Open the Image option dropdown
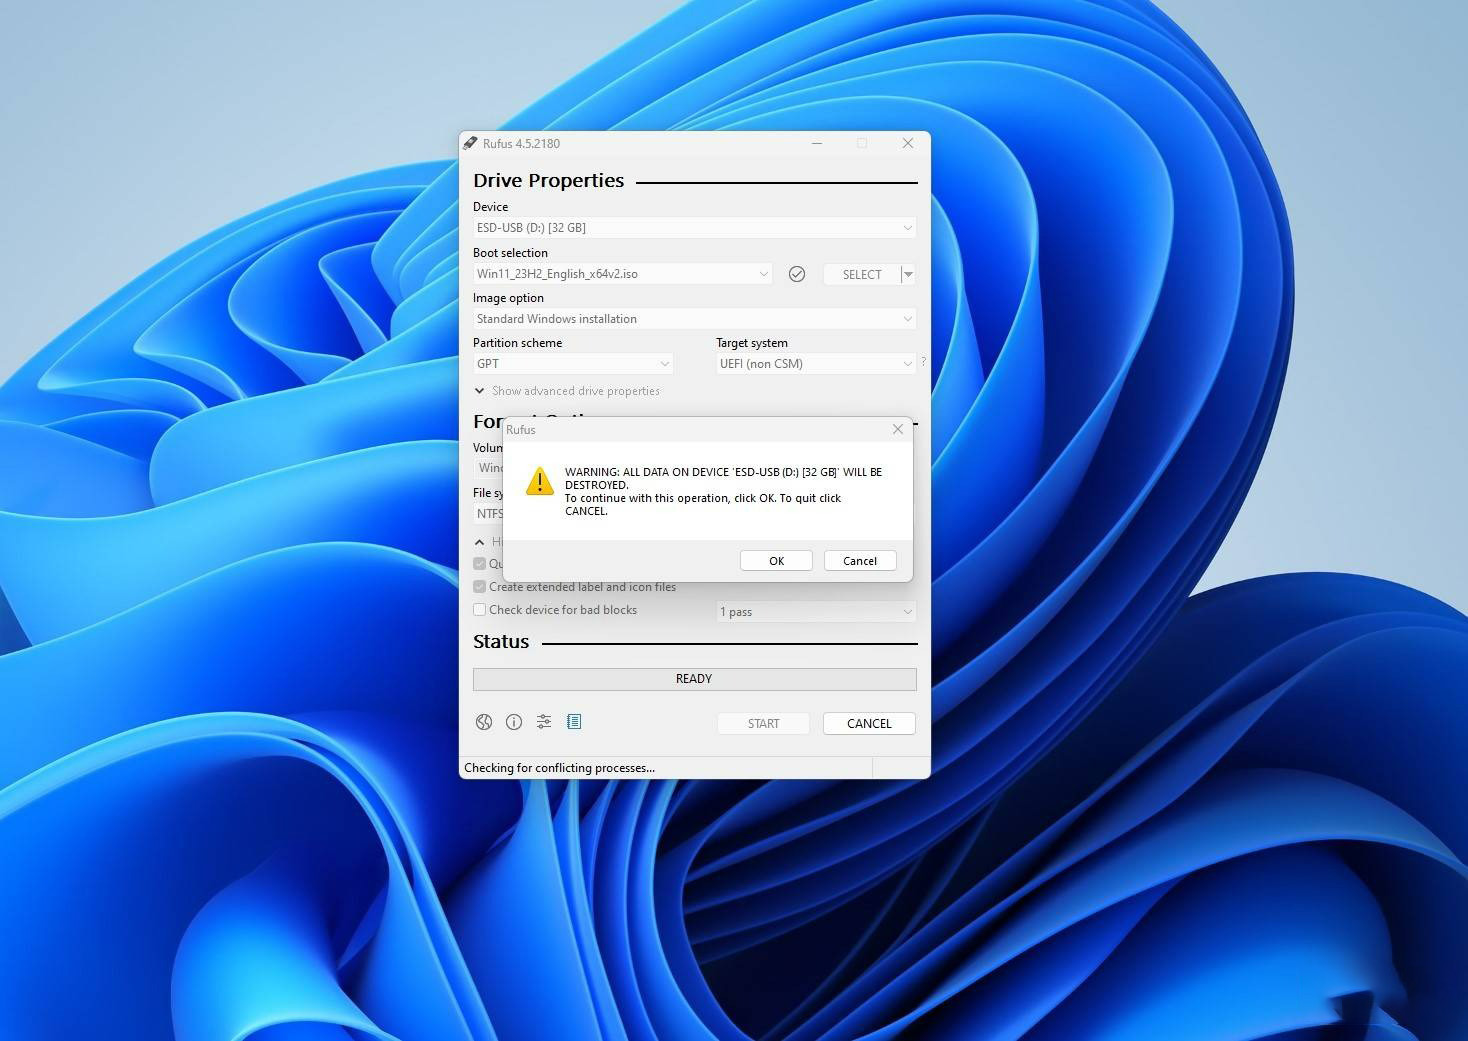The height and width of the screenshot is (1041, 1468). point(695,319)
